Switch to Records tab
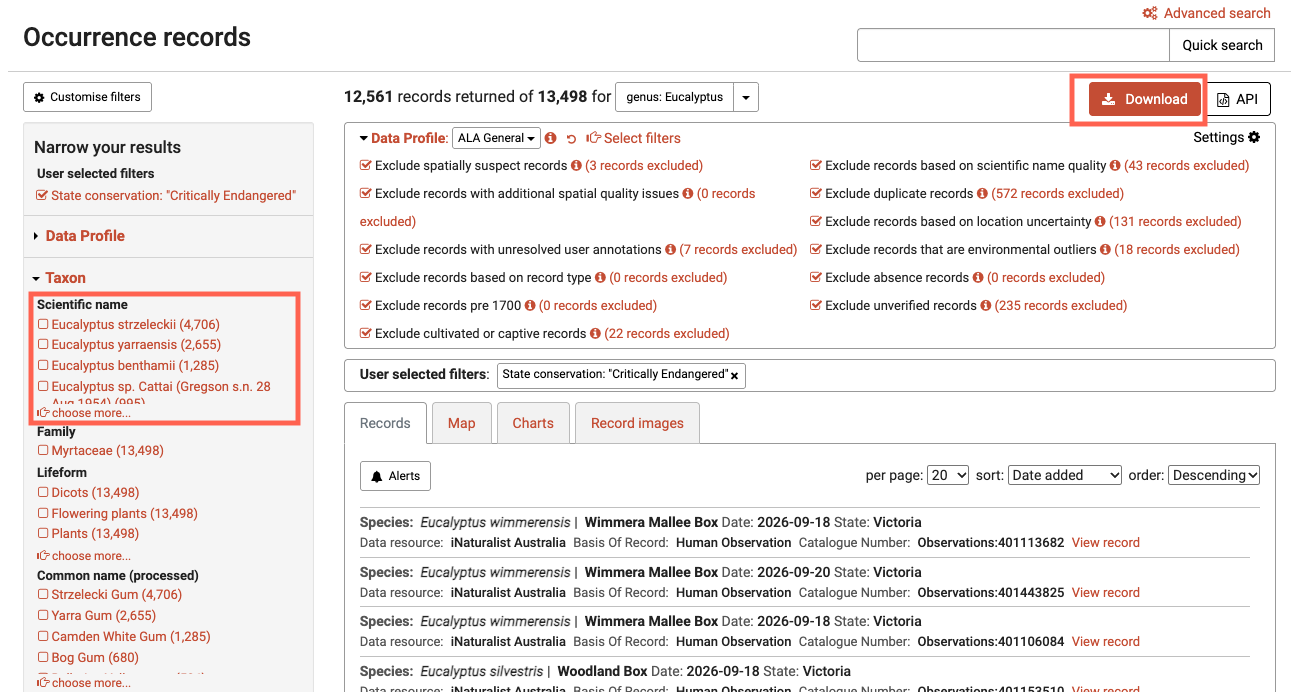Viewport: 1297px width, 692px height. pos(385,423)
